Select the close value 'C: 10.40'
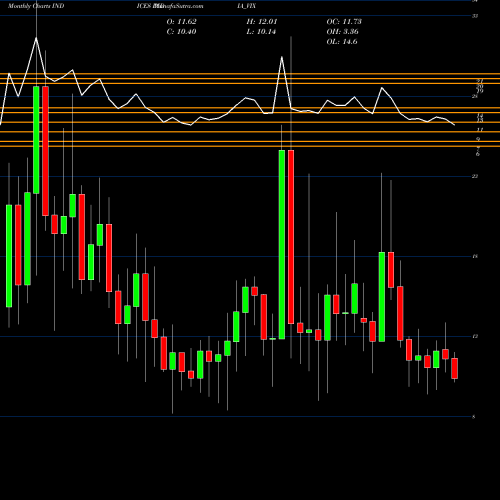Viewport: 500px width, 500px height. 182,32
